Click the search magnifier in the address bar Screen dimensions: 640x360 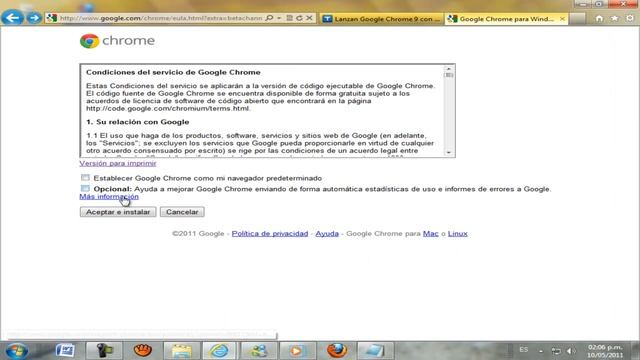[x=269, y=18]
